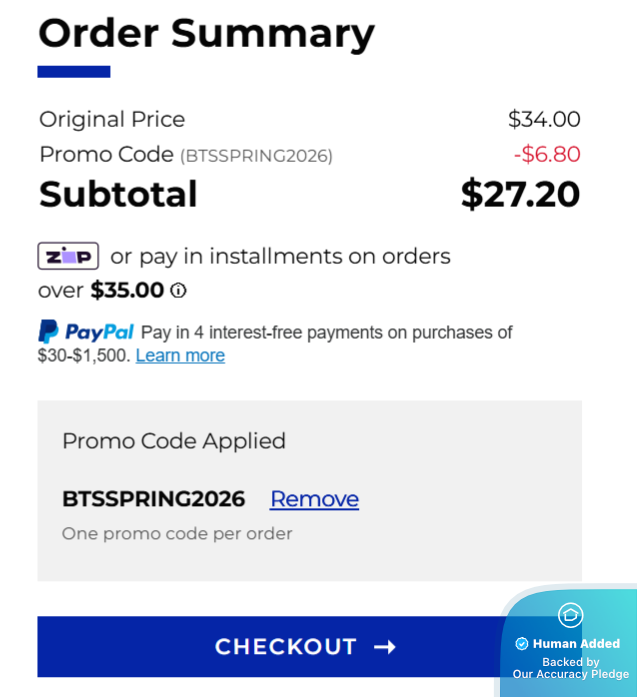Click the Original Price label
This screenshot has width=637, height=697.
click(112, 119)
